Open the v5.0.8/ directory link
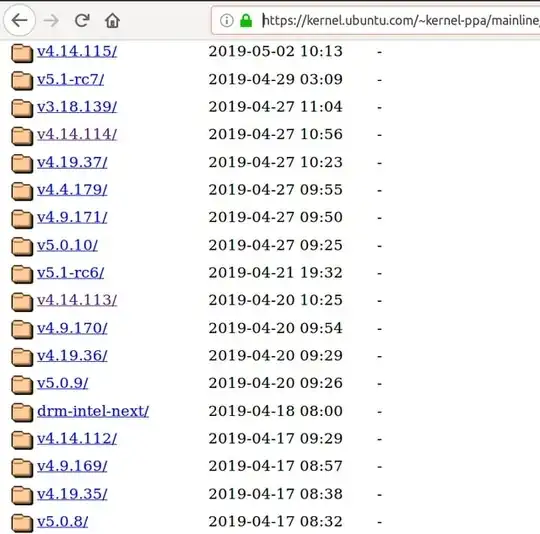The height and width of the screenshot is (534, 540). 62,522
